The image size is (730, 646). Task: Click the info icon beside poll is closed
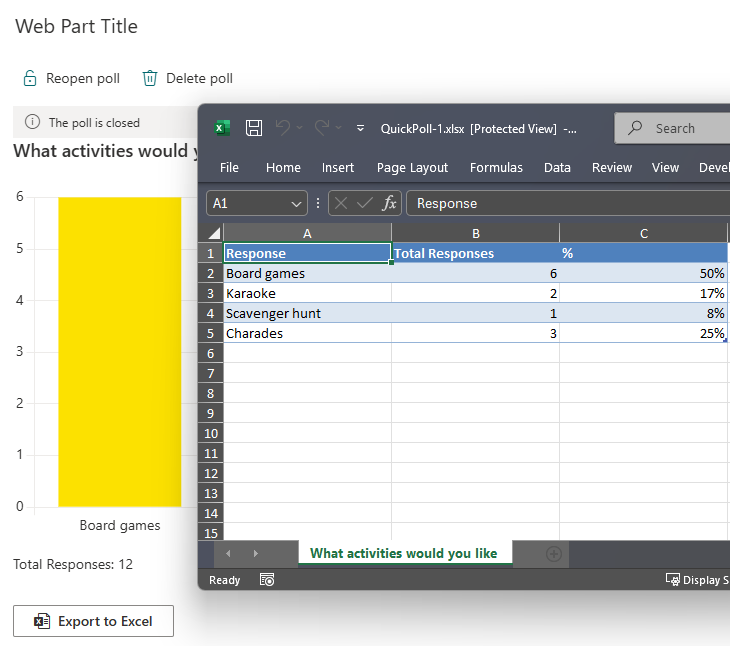(32, 122)
